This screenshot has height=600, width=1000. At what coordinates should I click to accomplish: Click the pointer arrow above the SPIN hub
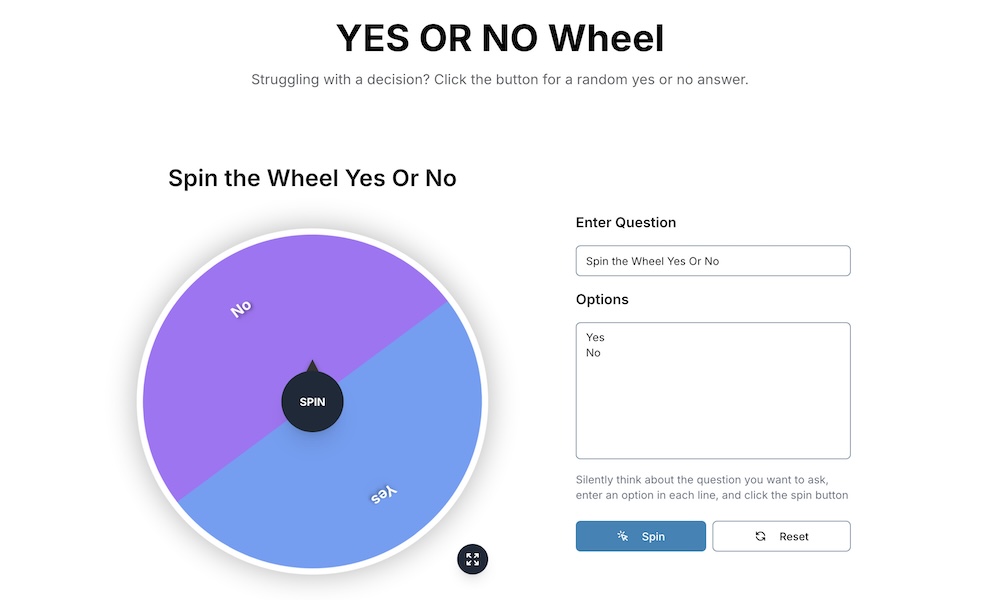pyautogui.click(x=313, y=366)
